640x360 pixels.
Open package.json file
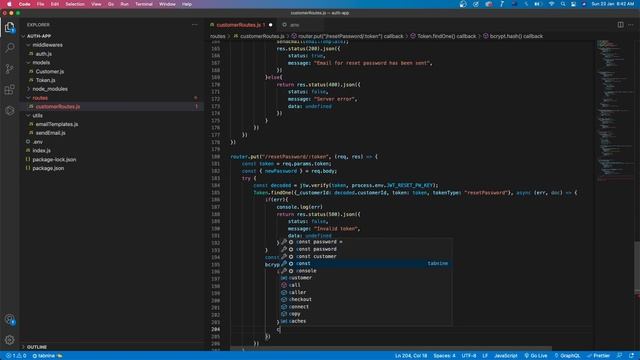click(48, 168)
